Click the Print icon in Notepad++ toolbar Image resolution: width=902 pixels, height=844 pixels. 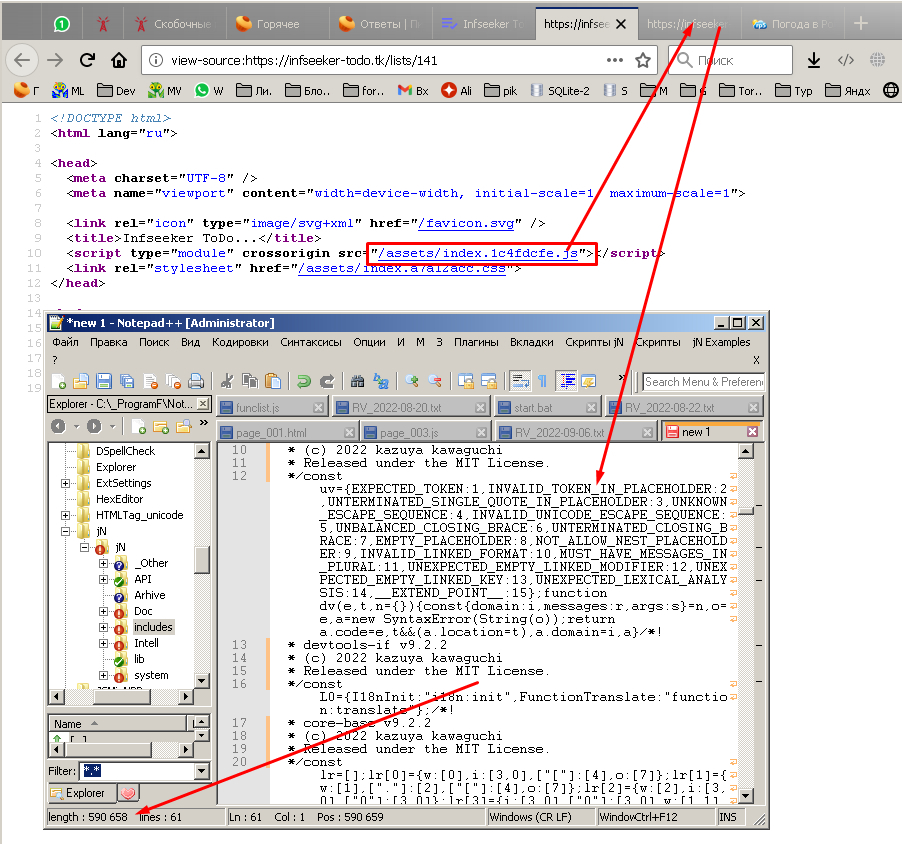coord(197,381)
